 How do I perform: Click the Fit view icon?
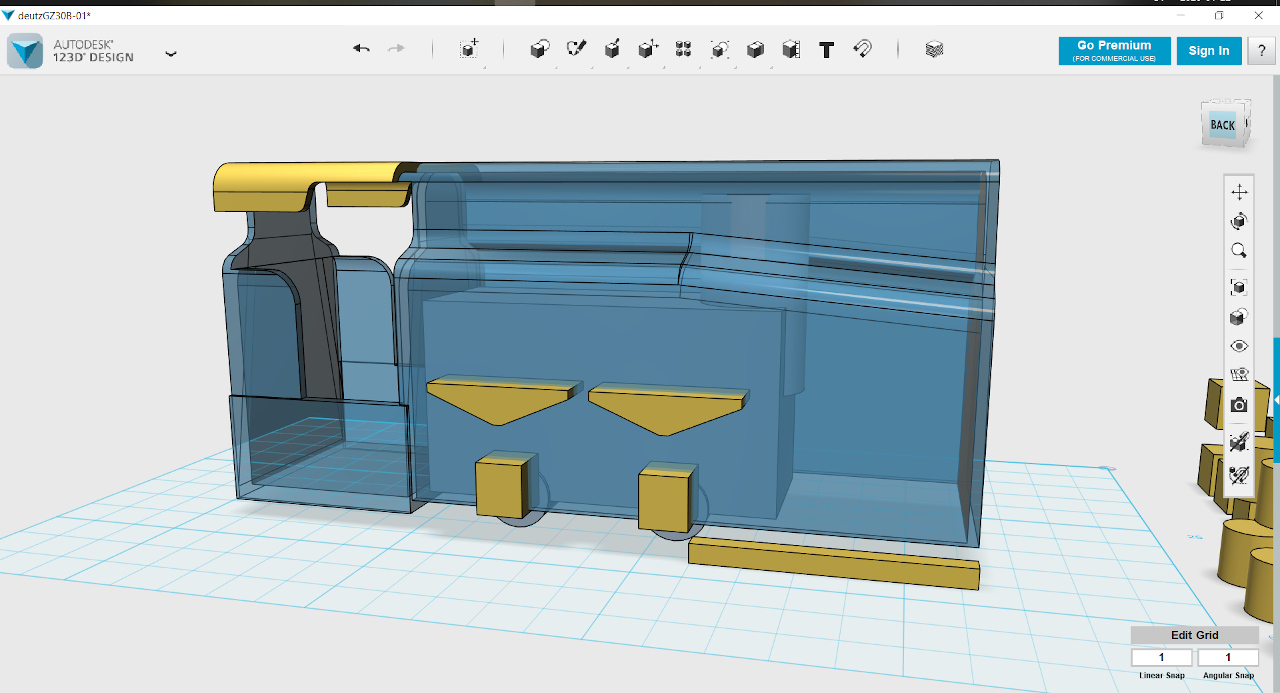[x=1239, y=287]
